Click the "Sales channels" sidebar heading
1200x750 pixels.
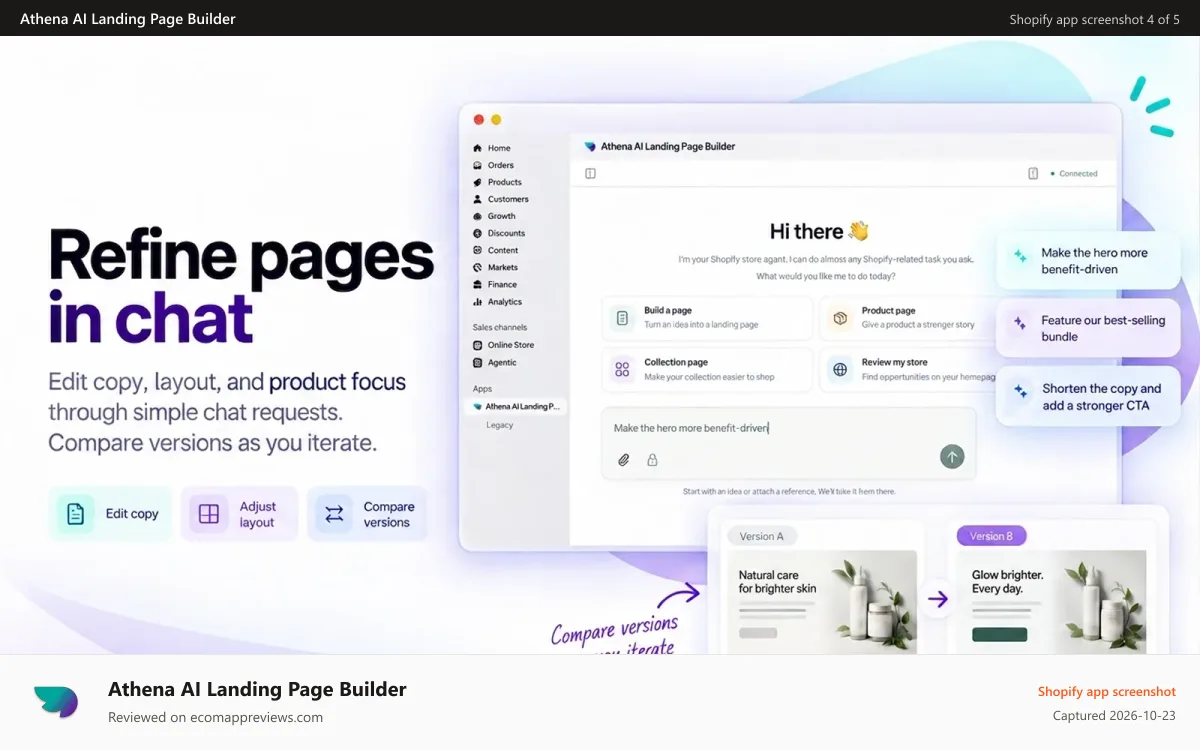(499, 327)
